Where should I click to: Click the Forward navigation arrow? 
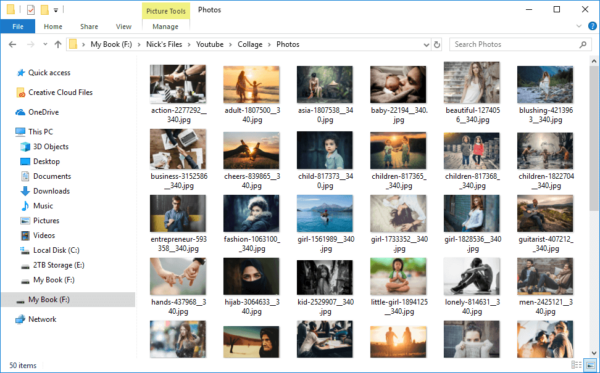[31, 44]
